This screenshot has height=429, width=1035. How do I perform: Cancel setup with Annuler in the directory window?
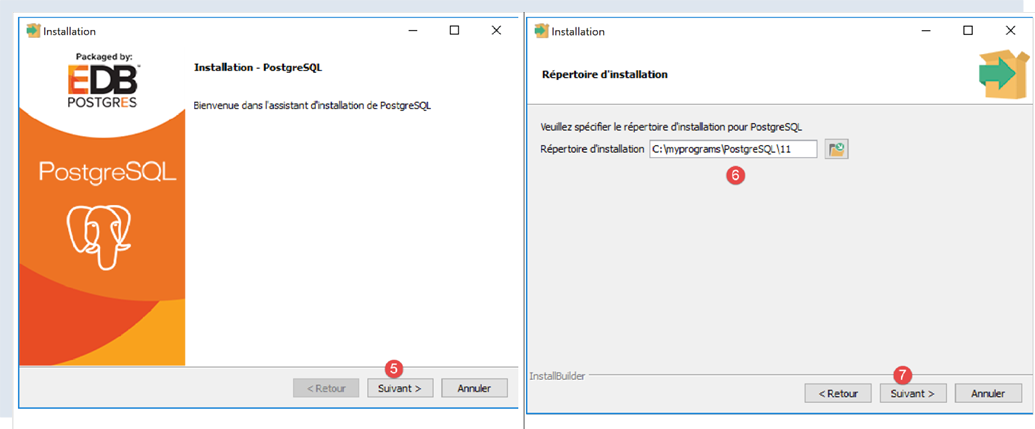click(x=988, y=393)
